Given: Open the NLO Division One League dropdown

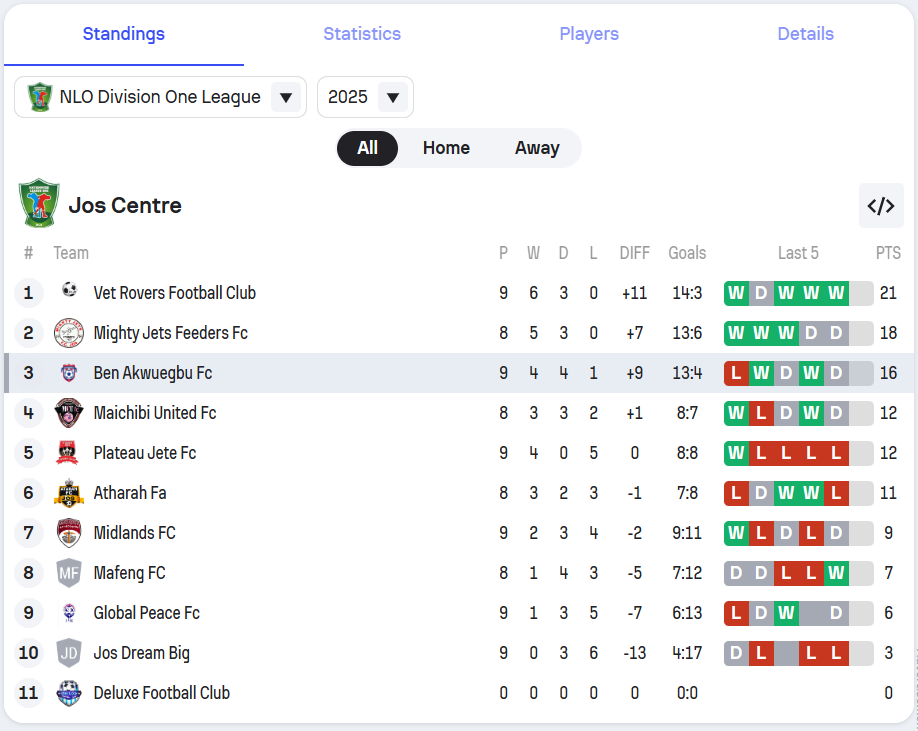Looking at the screenshot, I should click(160, 97).
